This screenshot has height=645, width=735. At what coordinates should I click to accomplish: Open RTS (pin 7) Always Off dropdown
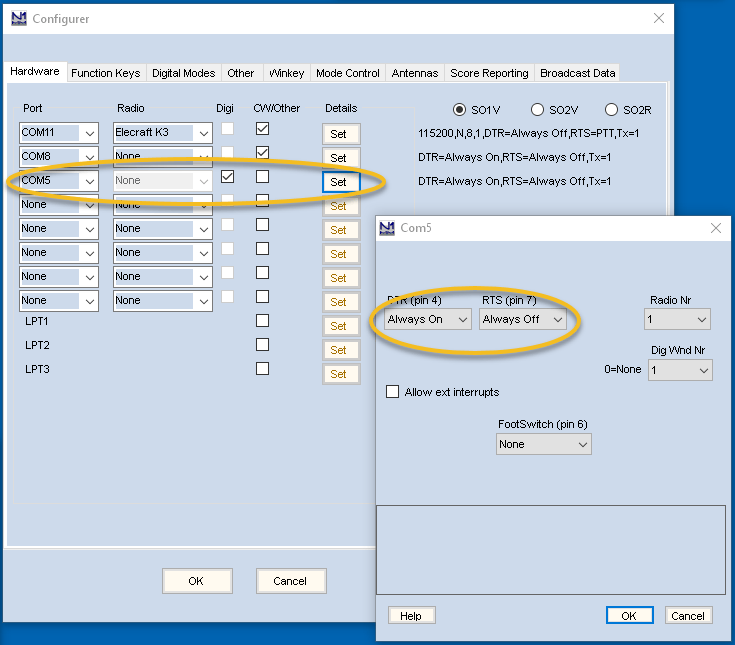pyautogui.click(x=523, y=319)
